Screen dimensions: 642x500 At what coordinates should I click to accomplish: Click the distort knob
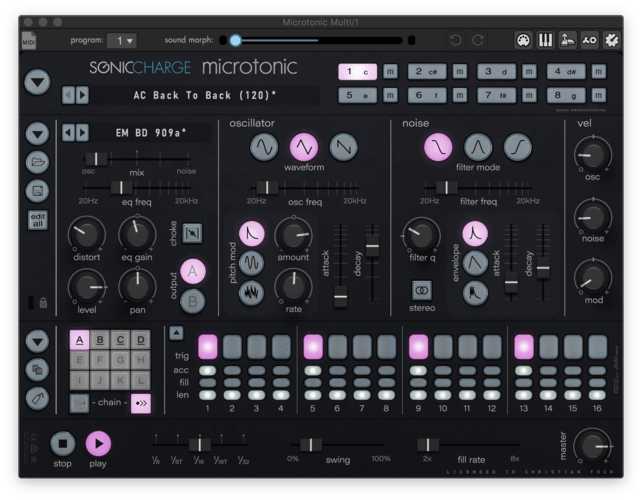[86, 234]
